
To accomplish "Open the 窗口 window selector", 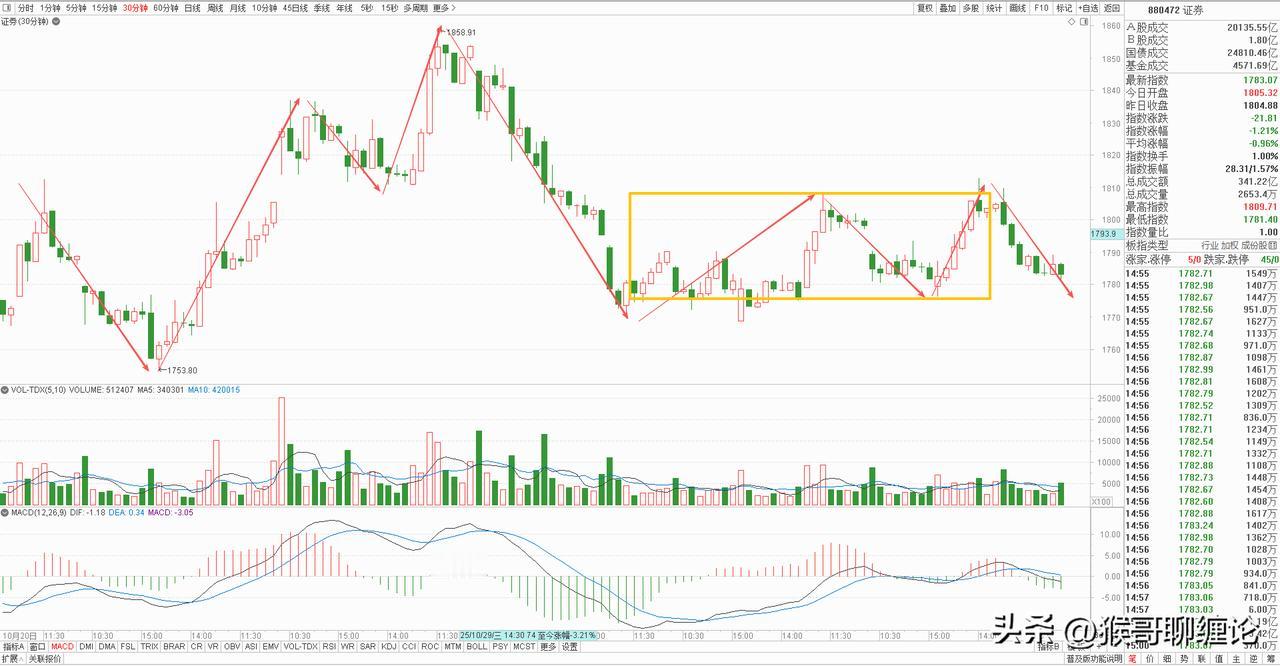I will 38,647.
